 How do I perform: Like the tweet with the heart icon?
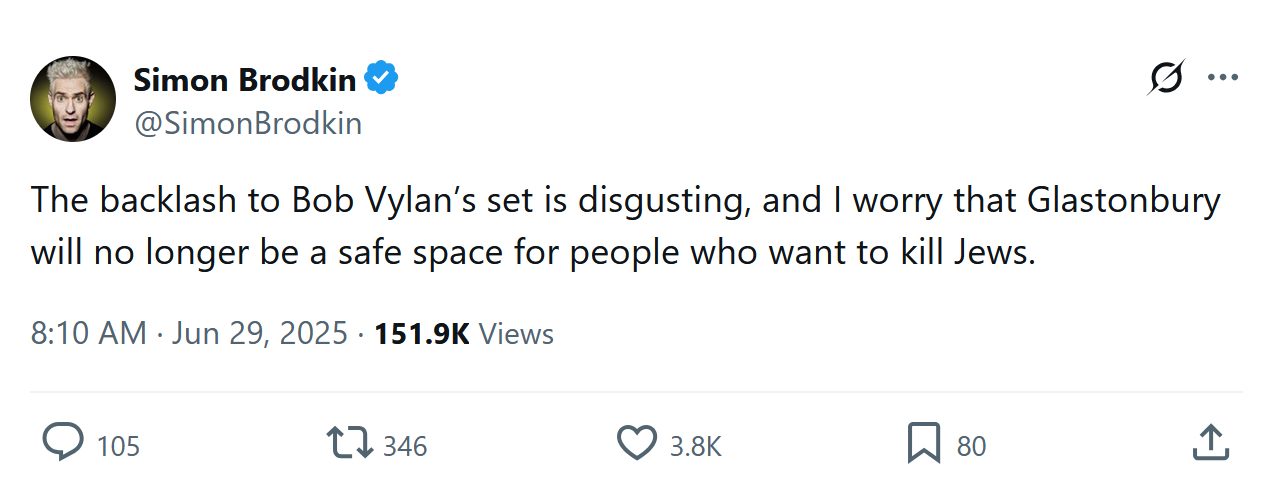637,444
